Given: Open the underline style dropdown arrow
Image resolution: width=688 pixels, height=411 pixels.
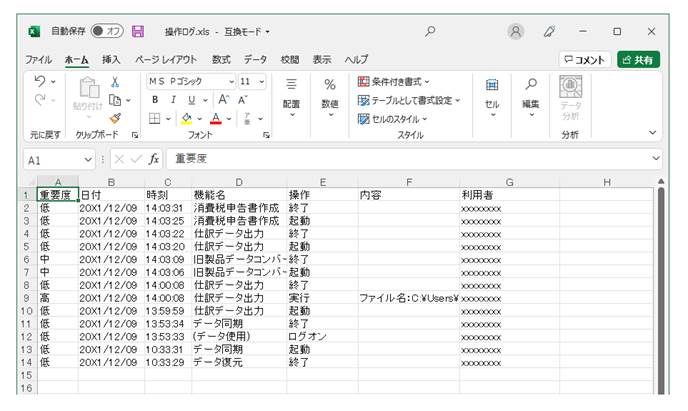Looking at the screenshot, I should (x=205, y=100).
